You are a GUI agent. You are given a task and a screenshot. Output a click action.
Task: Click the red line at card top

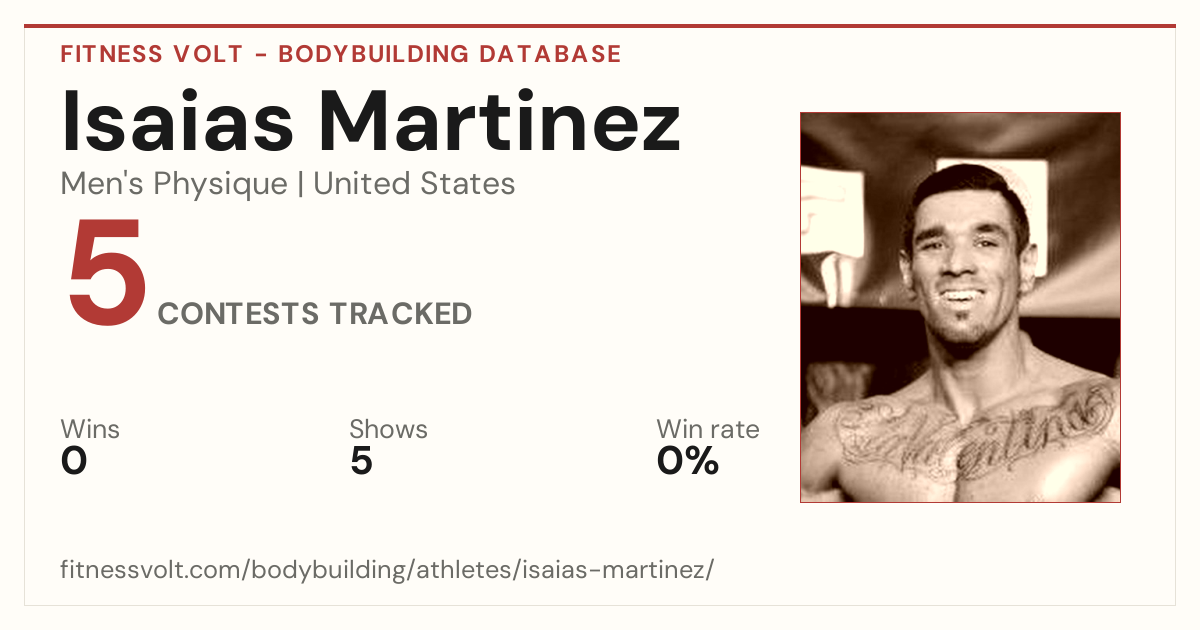600,26
